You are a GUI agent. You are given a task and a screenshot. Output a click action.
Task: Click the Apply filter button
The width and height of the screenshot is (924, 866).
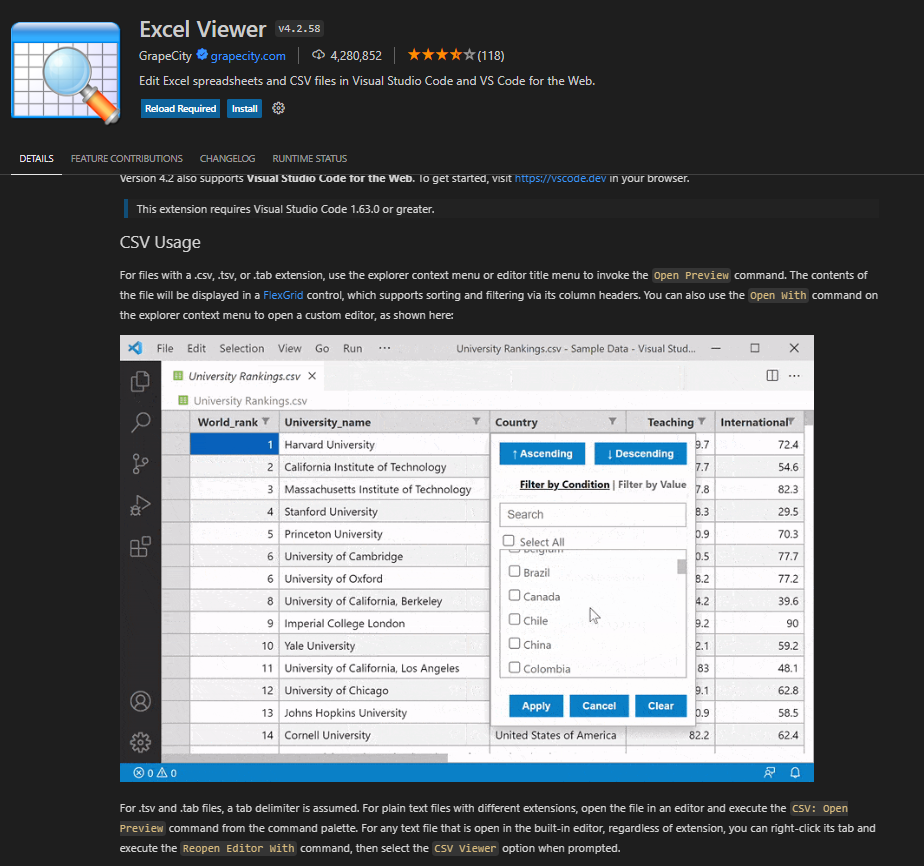pyautogui.click(x=536, y=706)
